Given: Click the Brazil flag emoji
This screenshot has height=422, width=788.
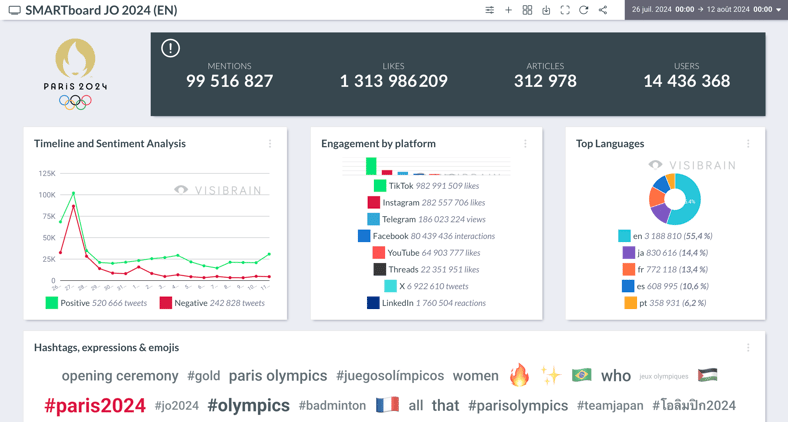Looking at the screenshot, I should point(581,375).
